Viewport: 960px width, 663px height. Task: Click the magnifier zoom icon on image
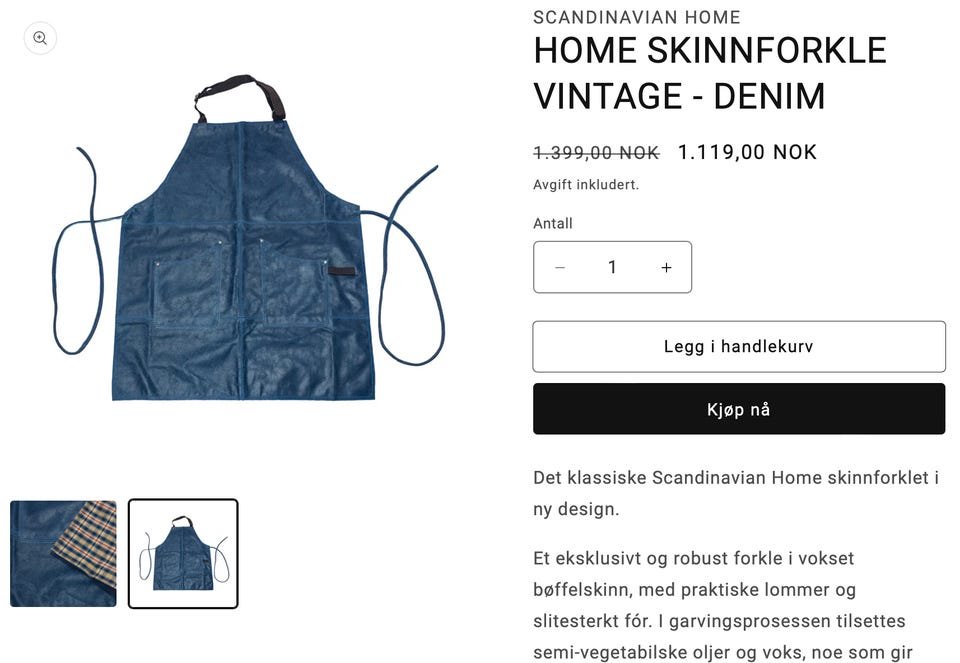40,38
